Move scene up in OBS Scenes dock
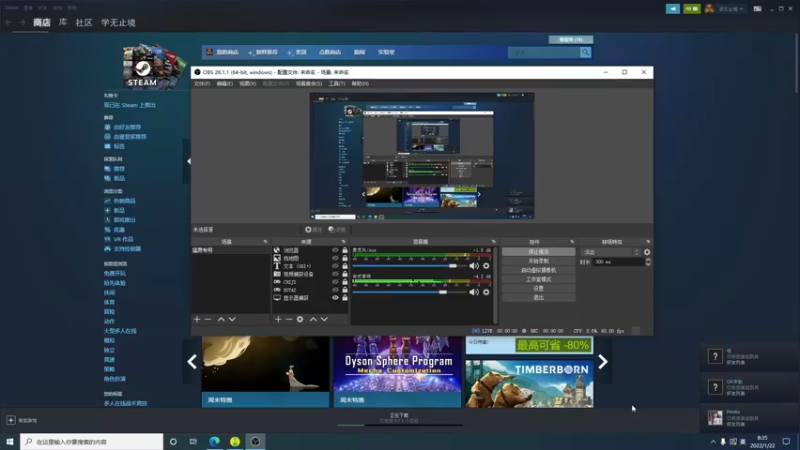 pos(221,319)
